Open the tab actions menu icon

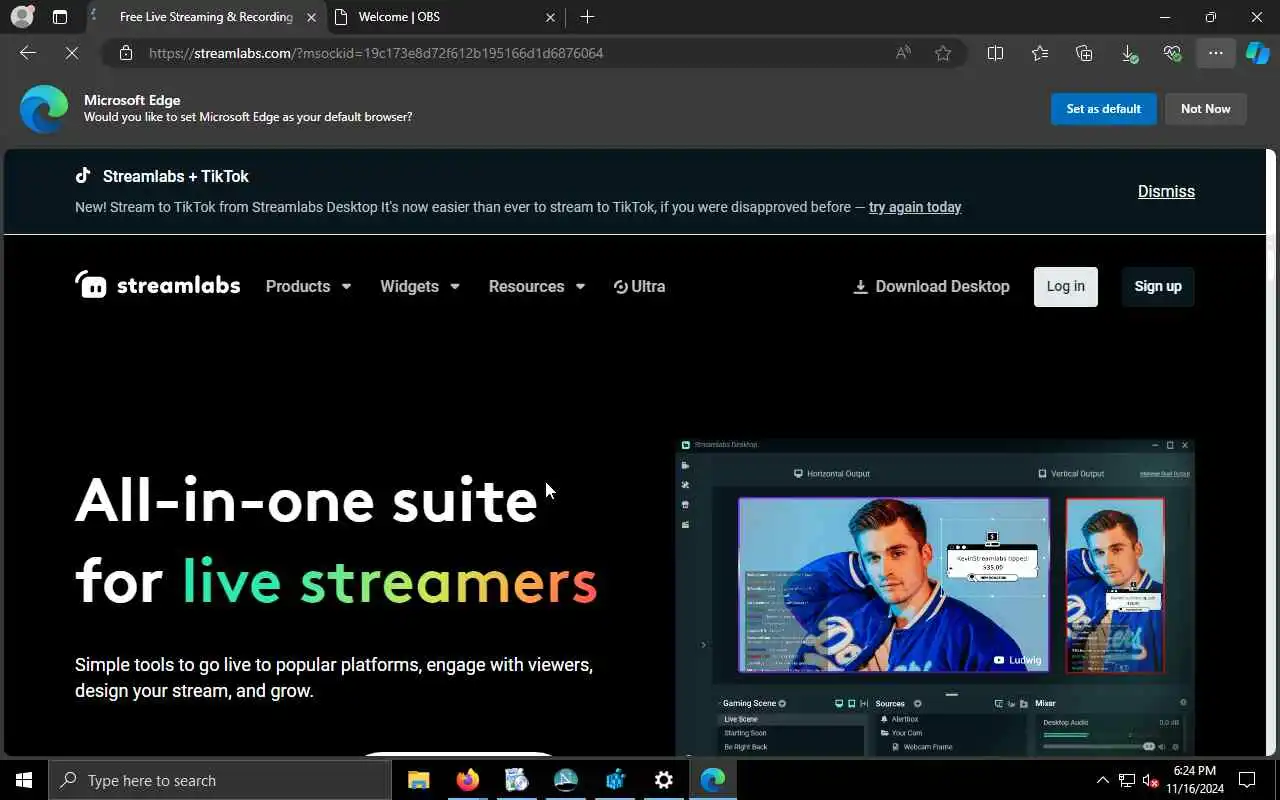pyautogui.click(x=60, y=17)
